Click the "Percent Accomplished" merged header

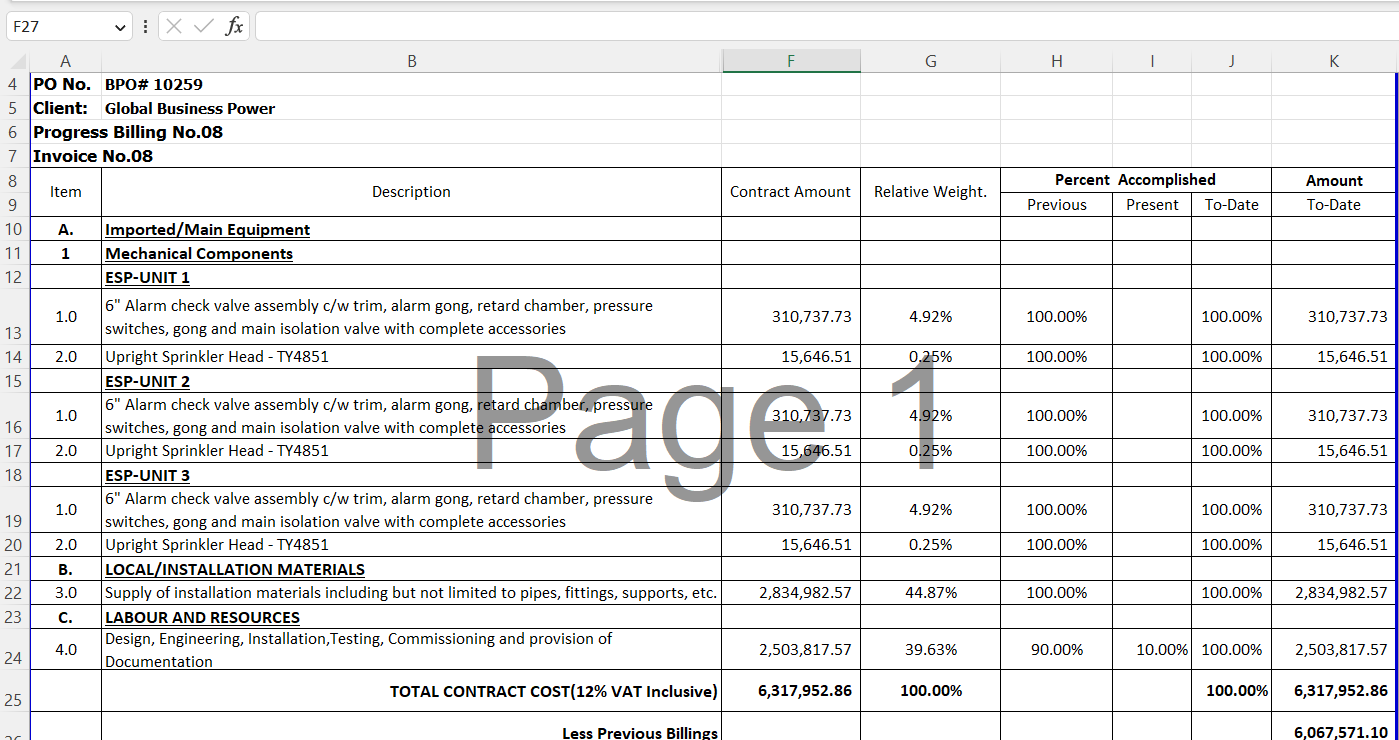click(1136, 180)
